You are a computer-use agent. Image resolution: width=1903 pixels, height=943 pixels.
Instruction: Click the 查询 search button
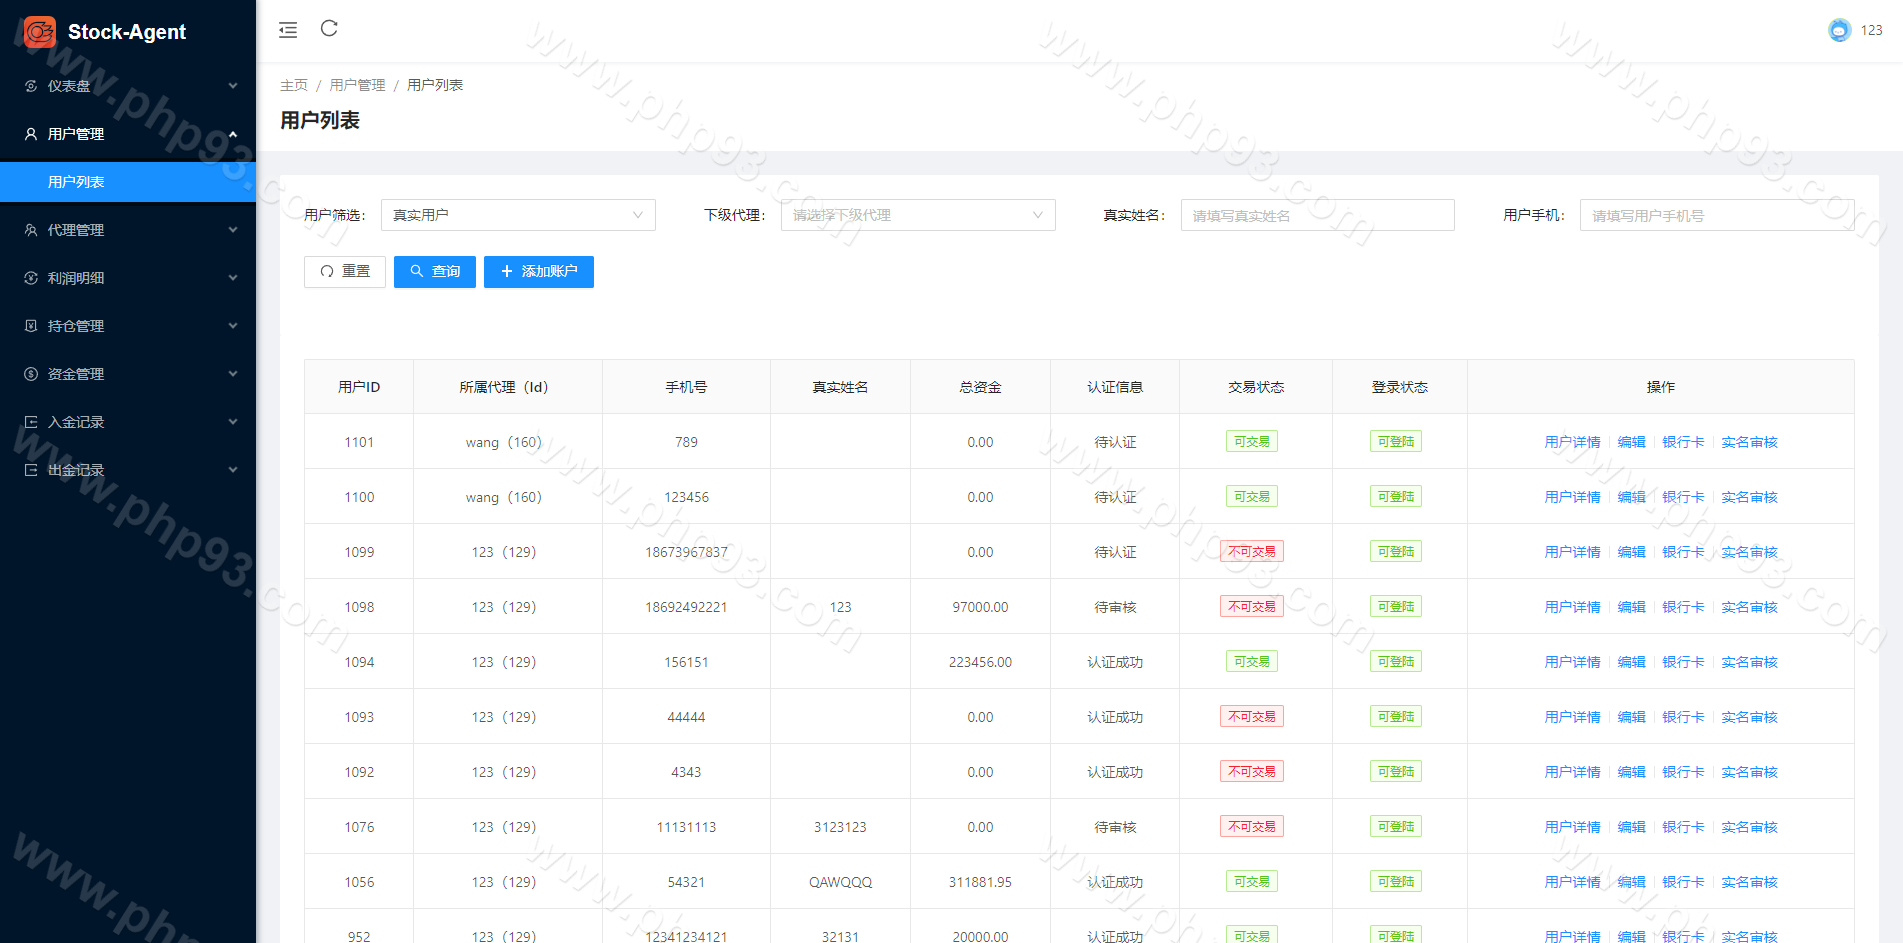pos(434,272)
